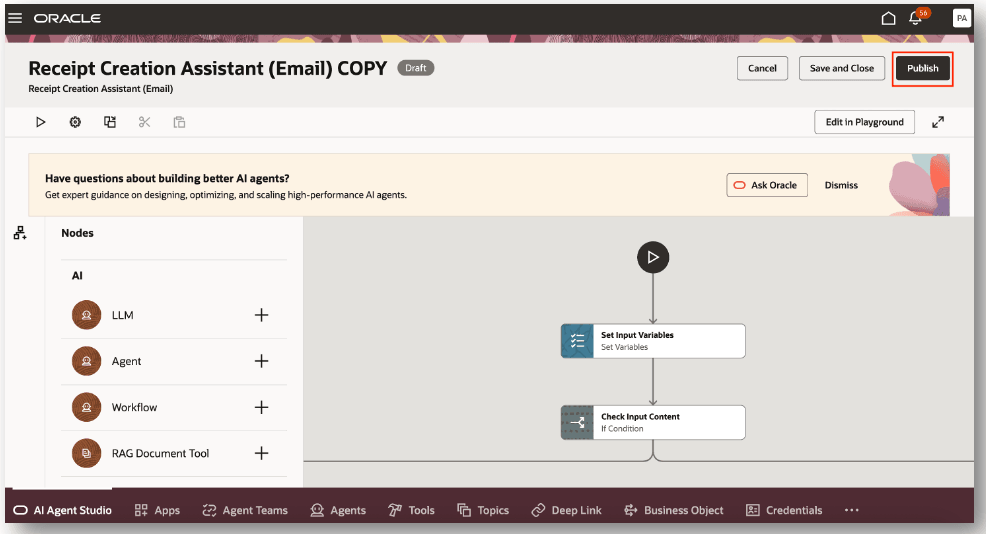Switch to the Deep Link tab
986x534 pixels.
click(x=566, y=510)
